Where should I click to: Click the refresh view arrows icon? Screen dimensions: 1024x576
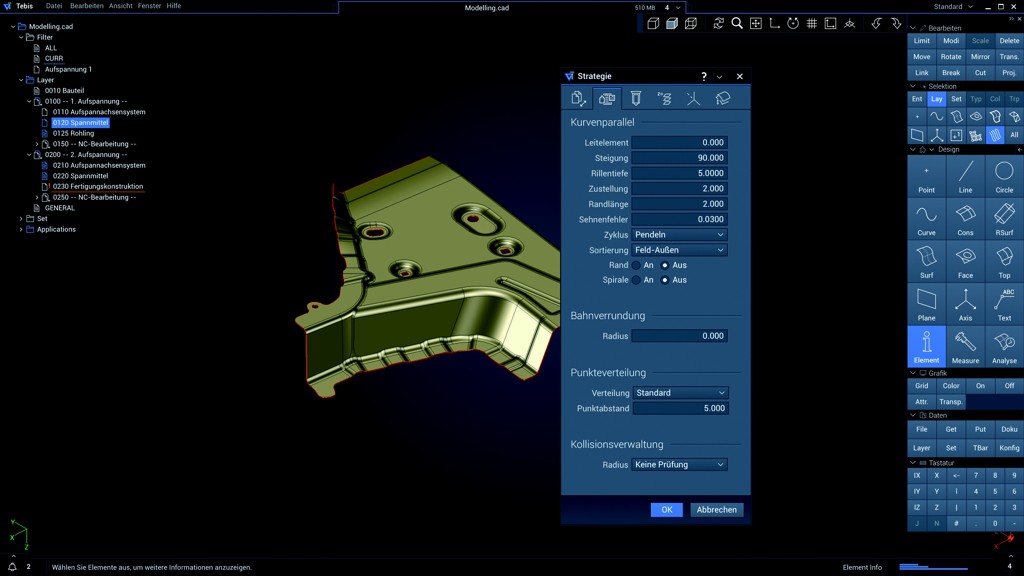[x=718, y=24]
